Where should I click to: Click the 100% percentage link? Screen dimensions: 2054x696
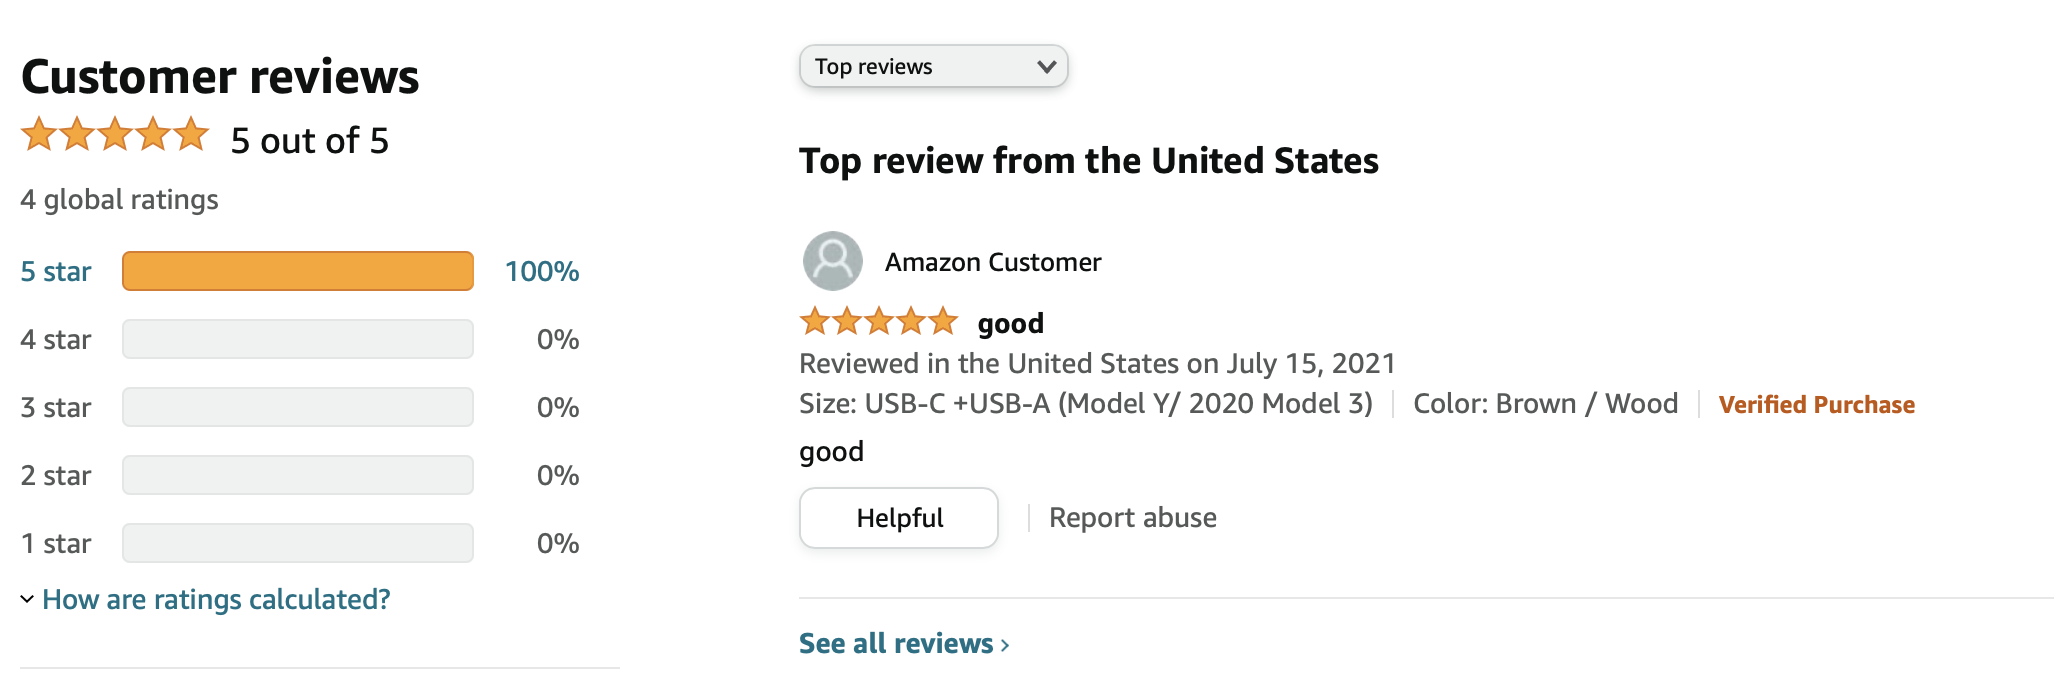[x=542, y=271]
